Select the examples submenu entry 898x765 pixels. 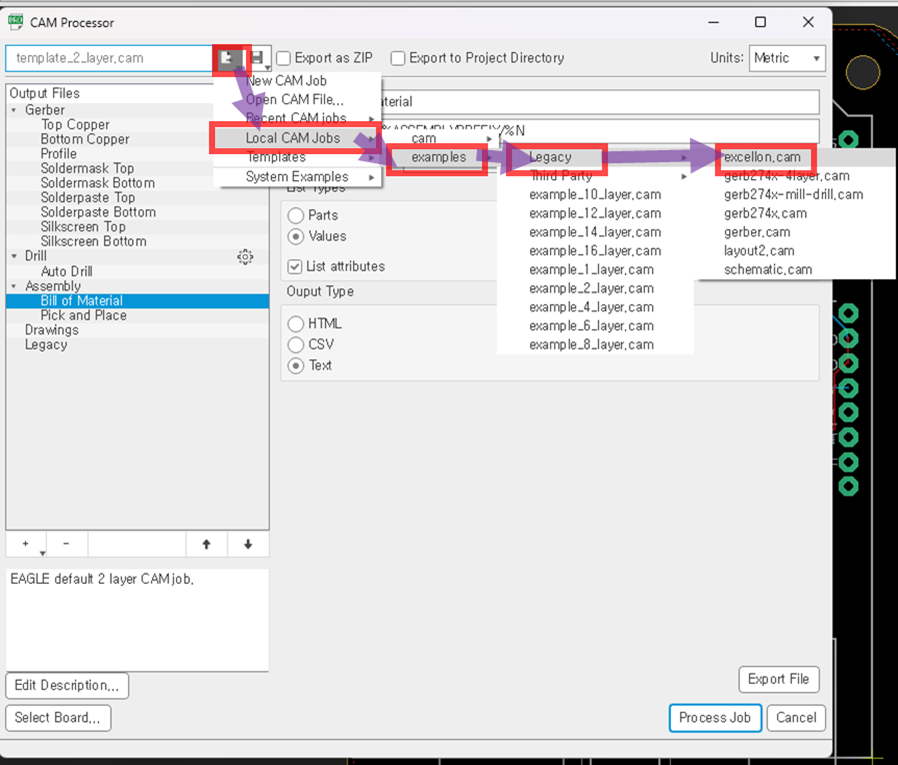click(x=439, y=157)
